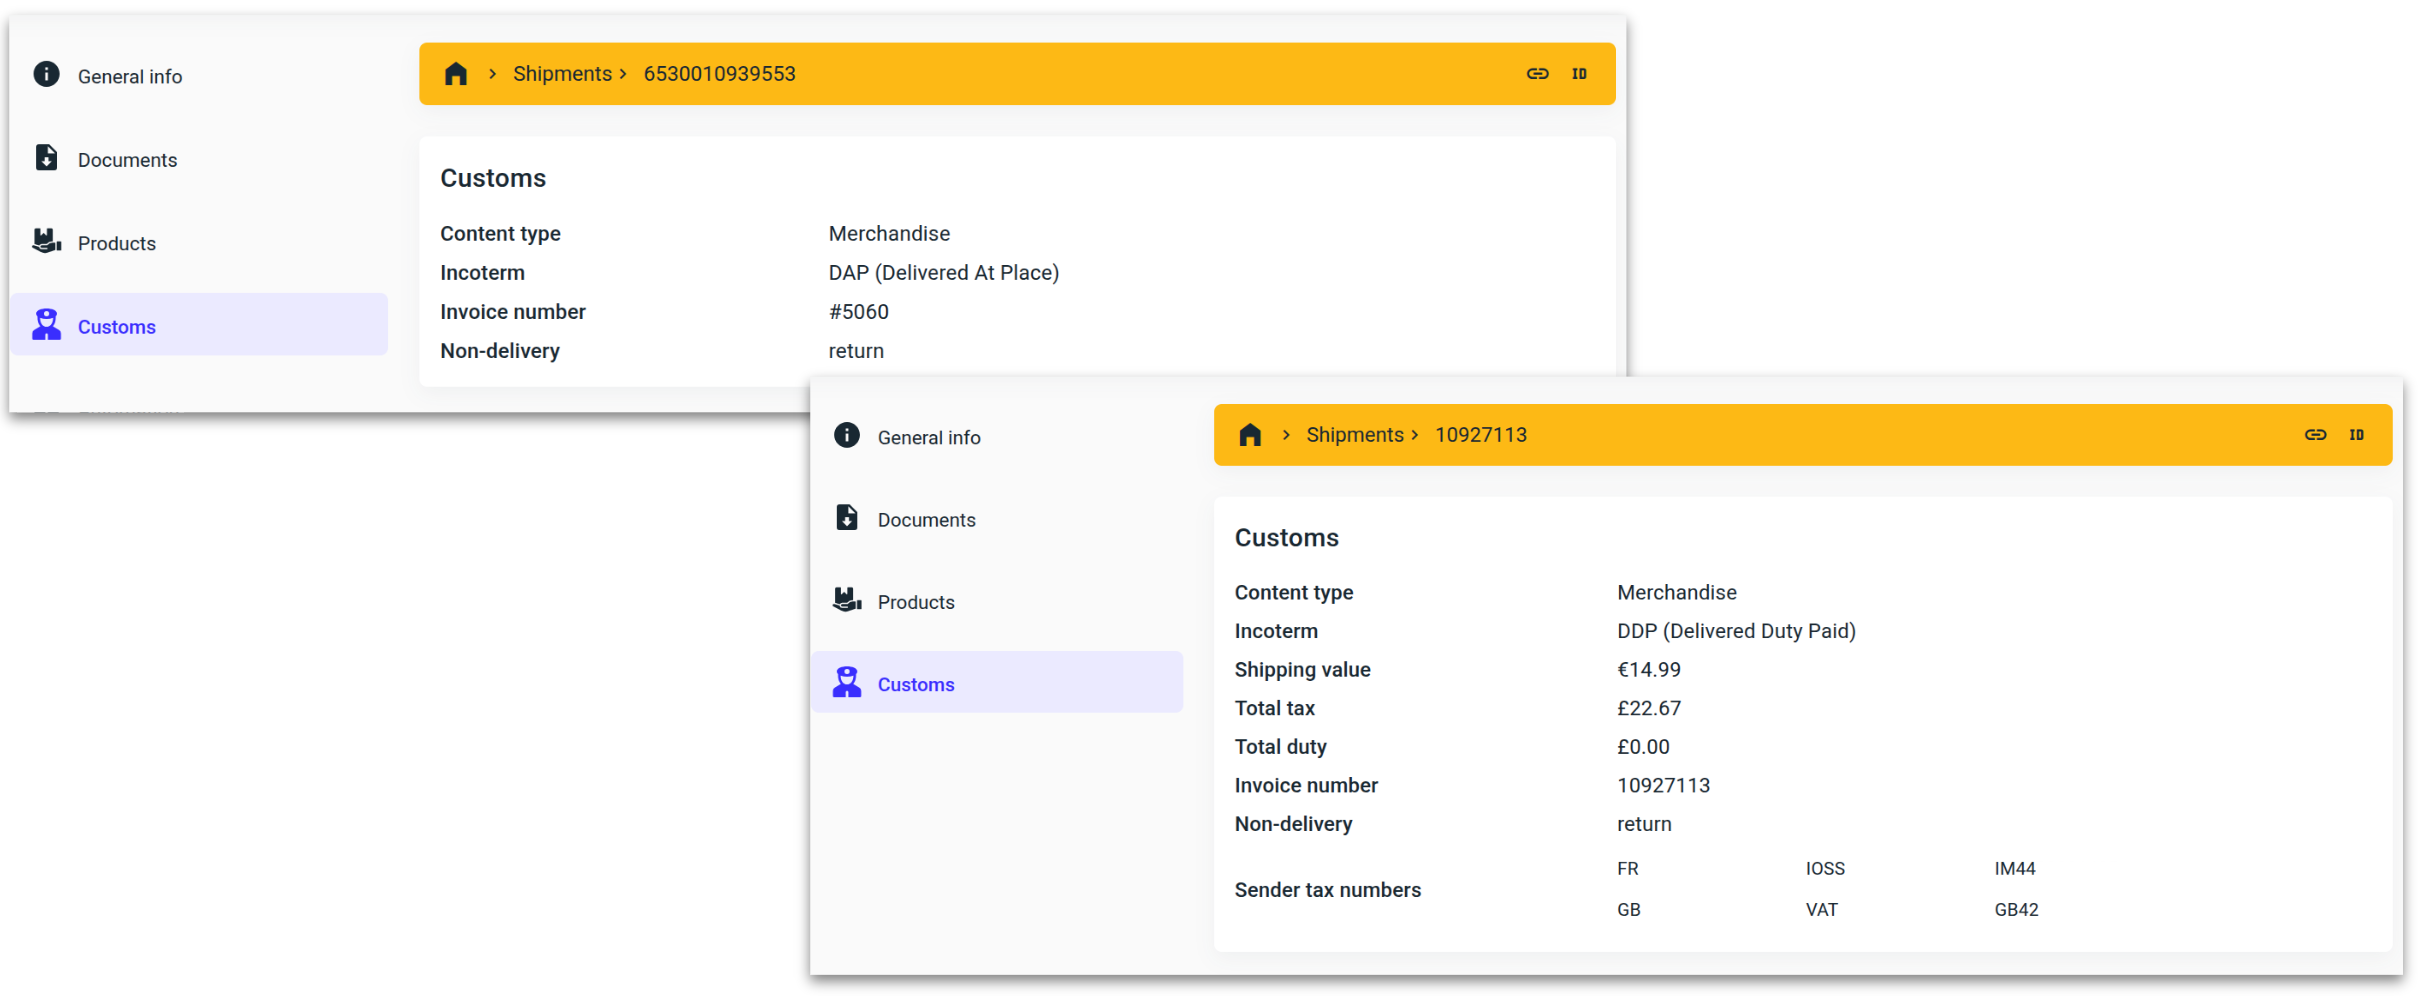The width and height of the screenshot is (2418, 996).
Task: Go to Shipments breadcrumb before 10927113
Action: point(1354,435)
